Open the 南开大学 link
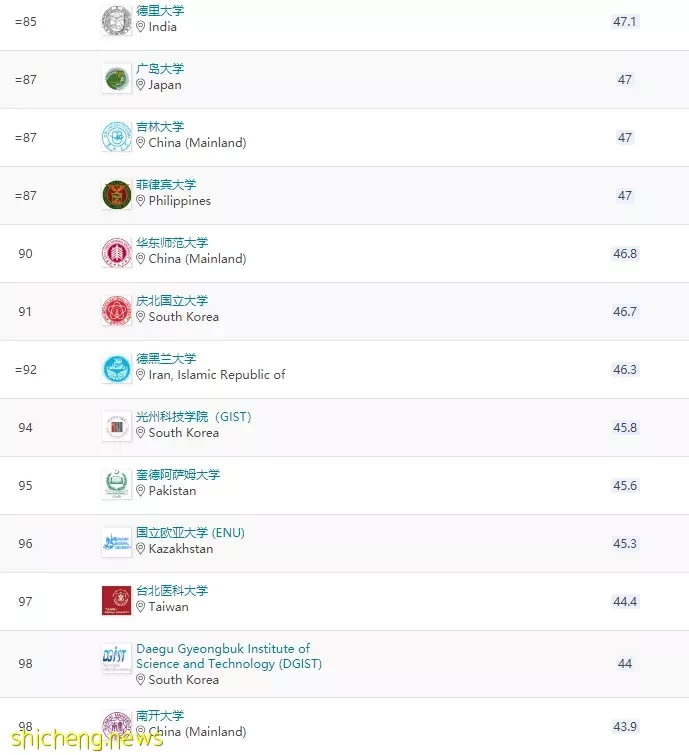 [x=160, y=716]
